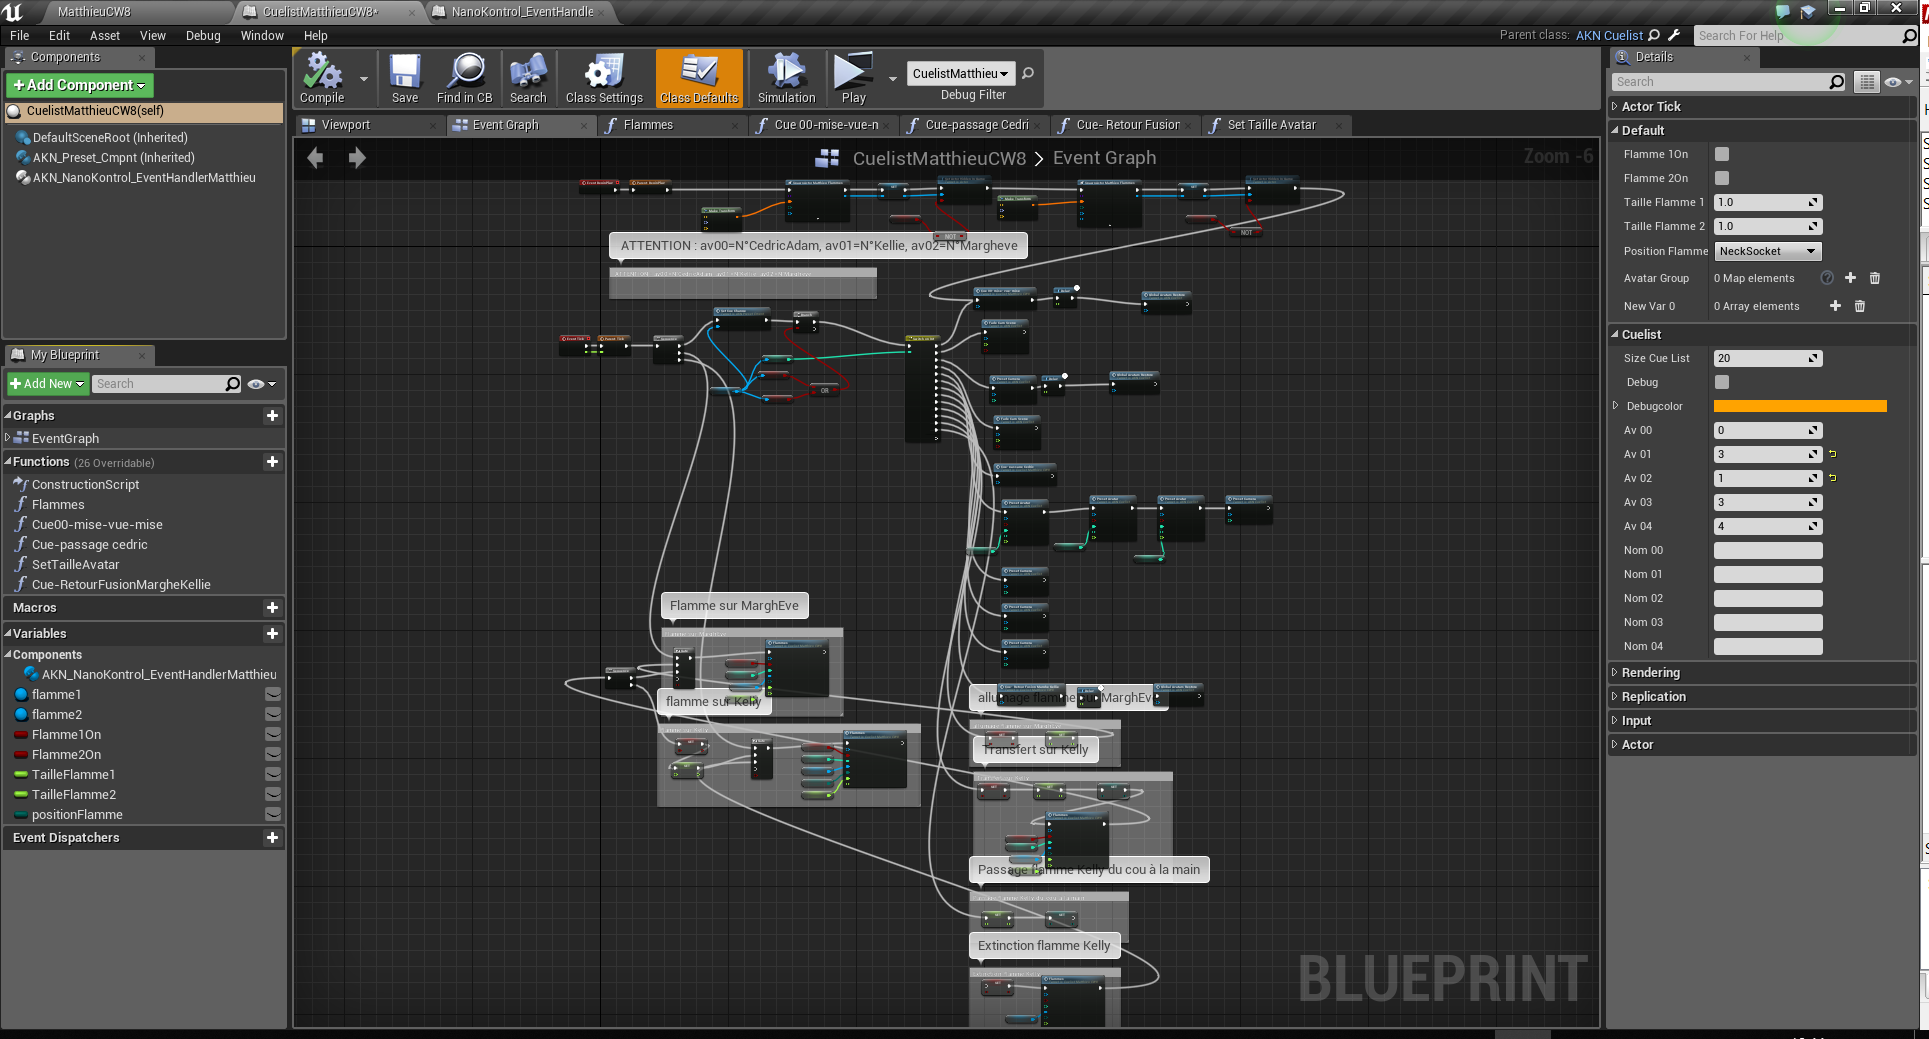Expand Actor Tick section

[x=1615, y=106]
